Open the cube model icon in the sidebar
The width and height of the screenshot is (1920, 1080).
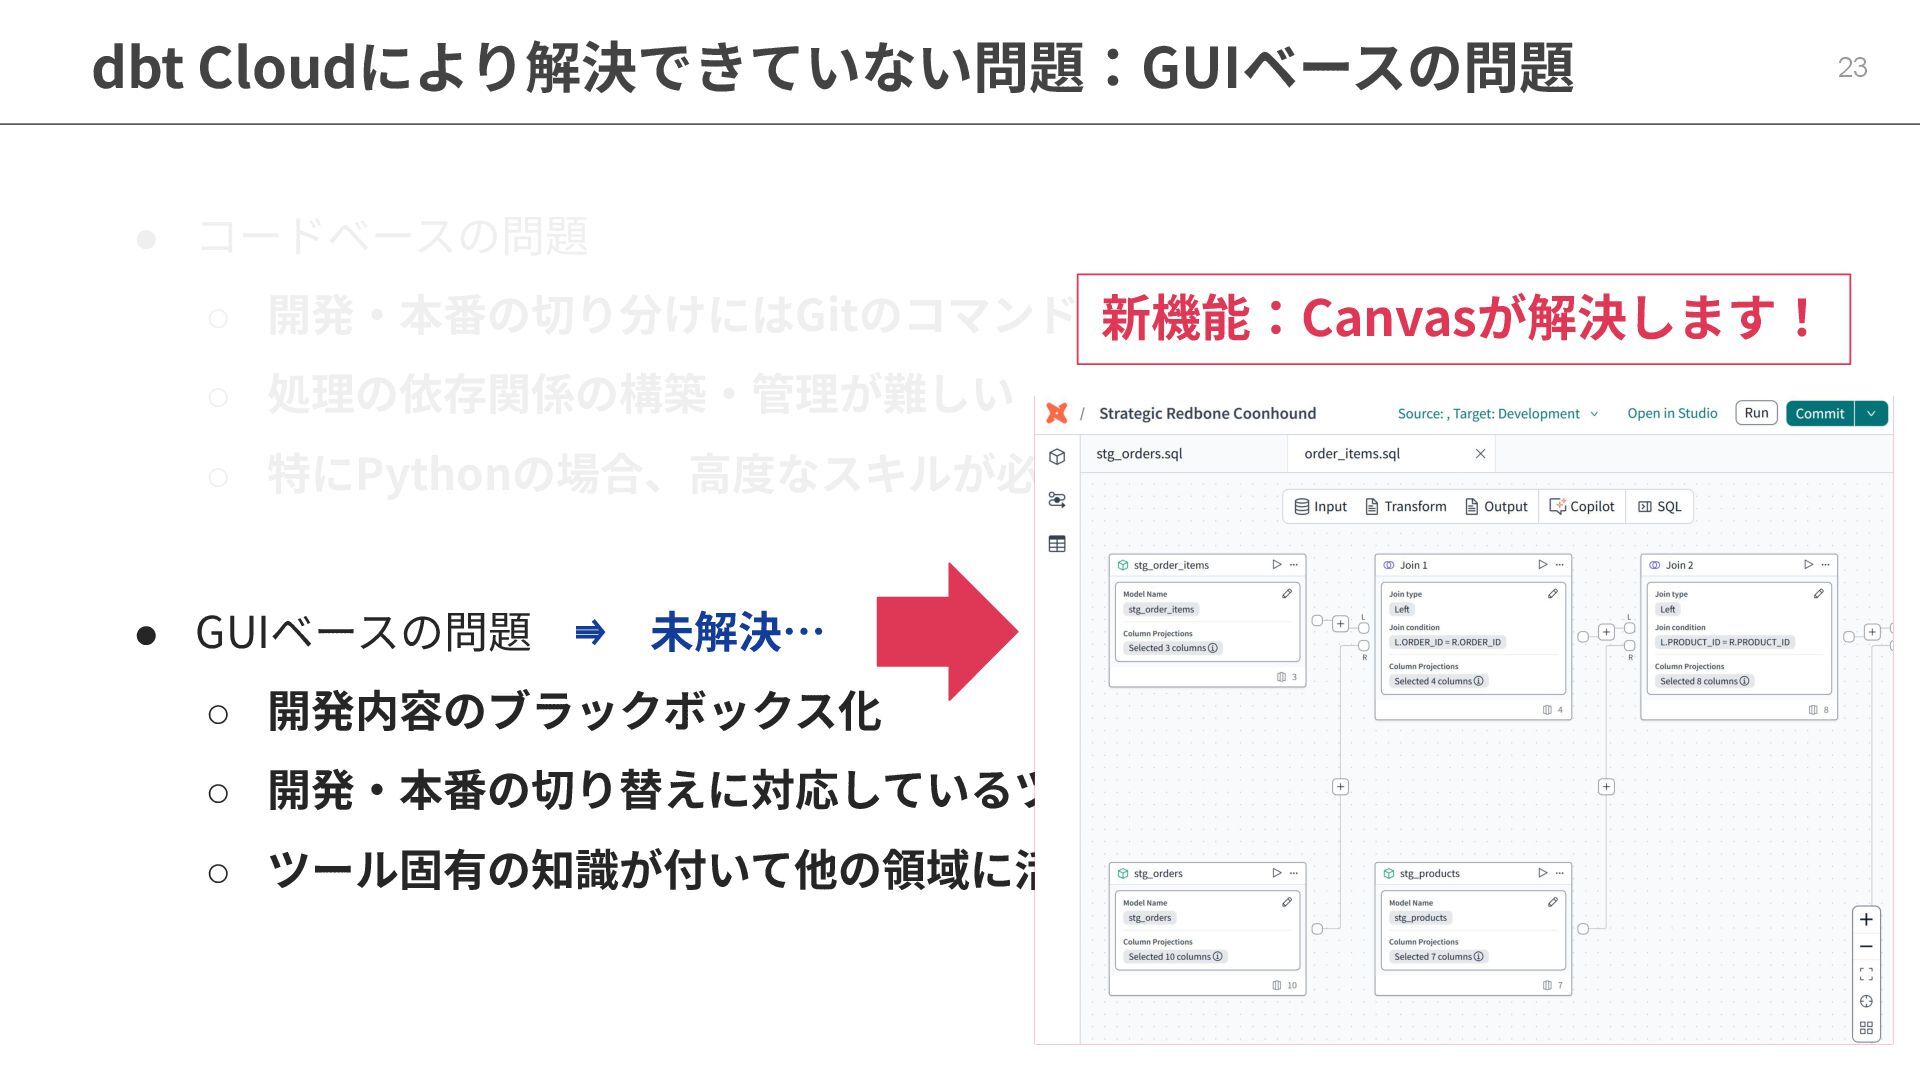pos(1057,457)
